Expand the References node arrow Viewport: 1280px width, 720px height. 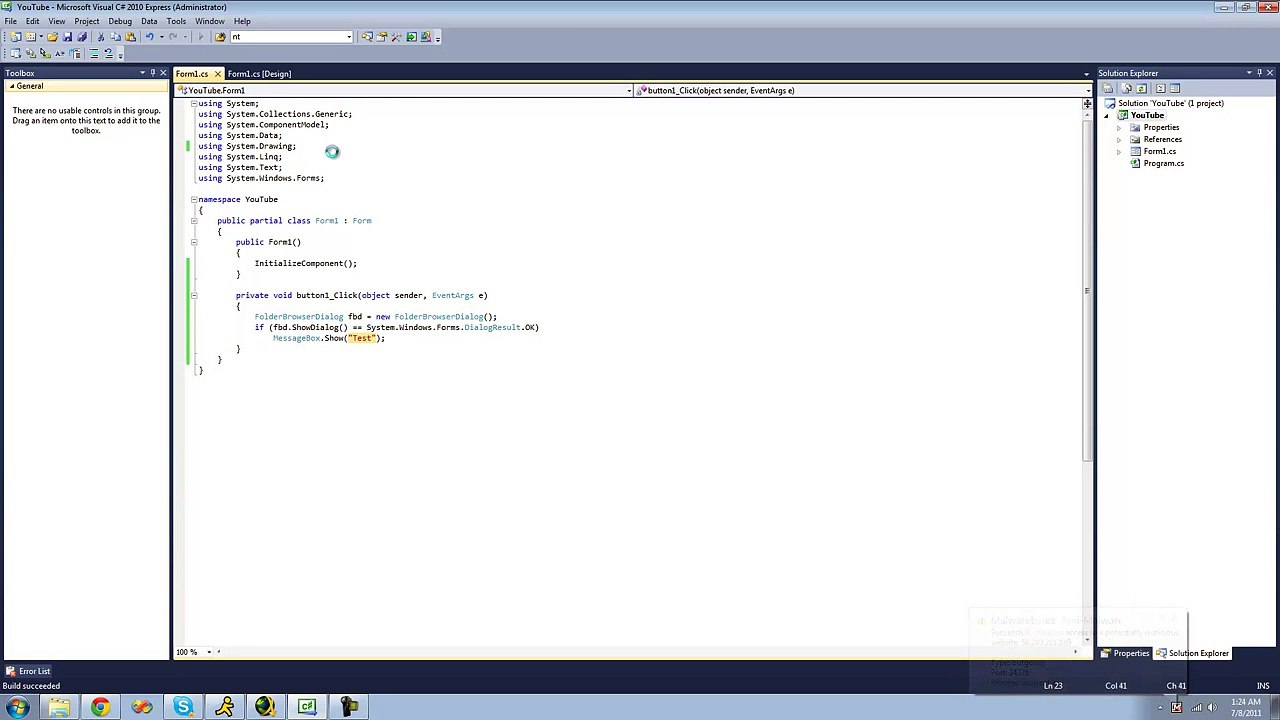(x=1119, y=140)
